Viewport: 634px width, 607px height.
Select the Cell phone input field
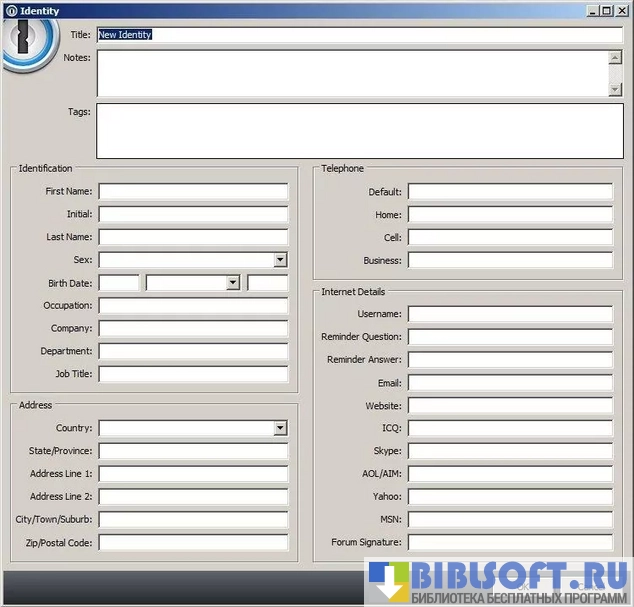pos(510,238)
